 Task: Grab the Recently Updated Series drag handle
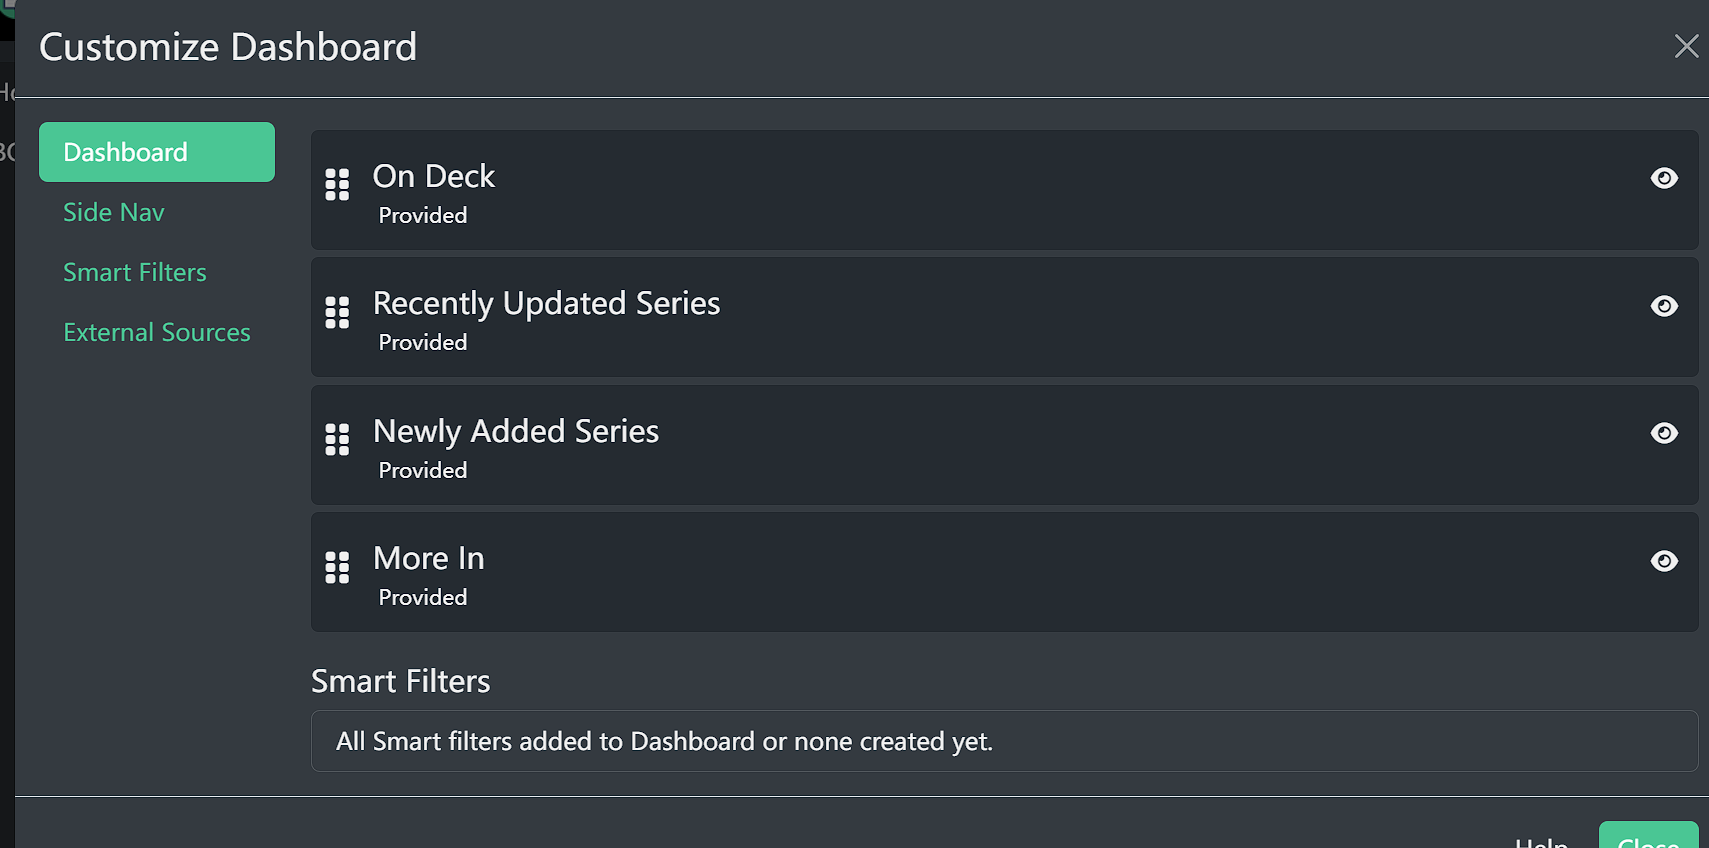(x=337, y=312)
